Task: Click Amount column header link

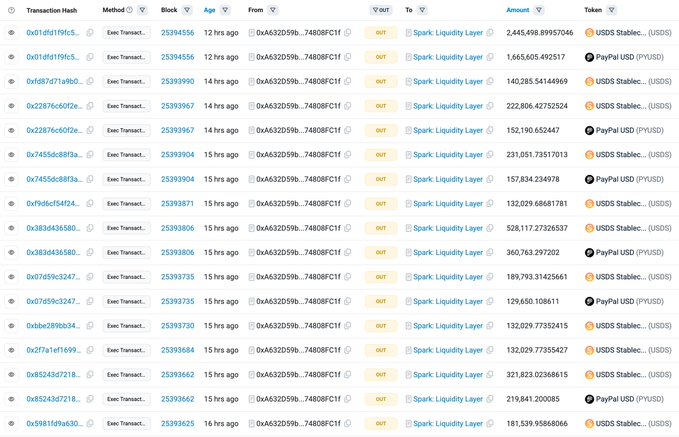Action: click(x=518, y=10)
